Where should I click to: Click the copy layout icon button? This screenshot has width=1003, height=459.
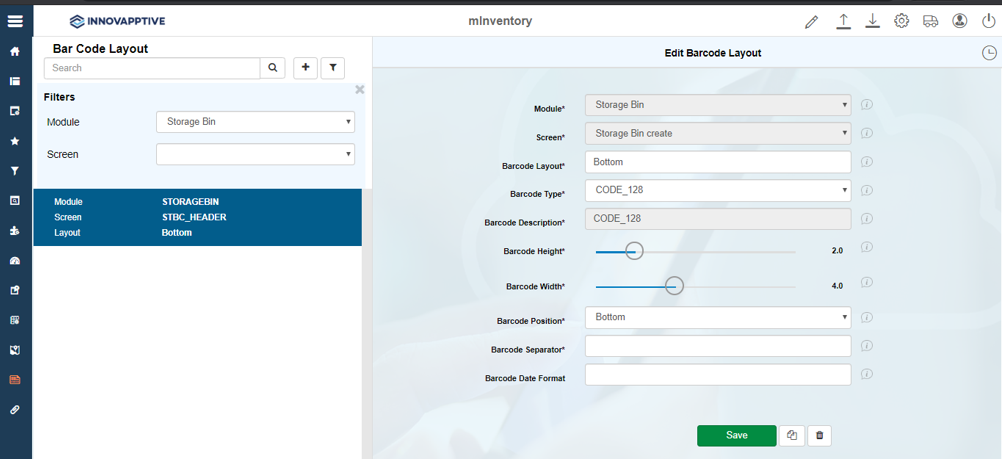[791, 435]
